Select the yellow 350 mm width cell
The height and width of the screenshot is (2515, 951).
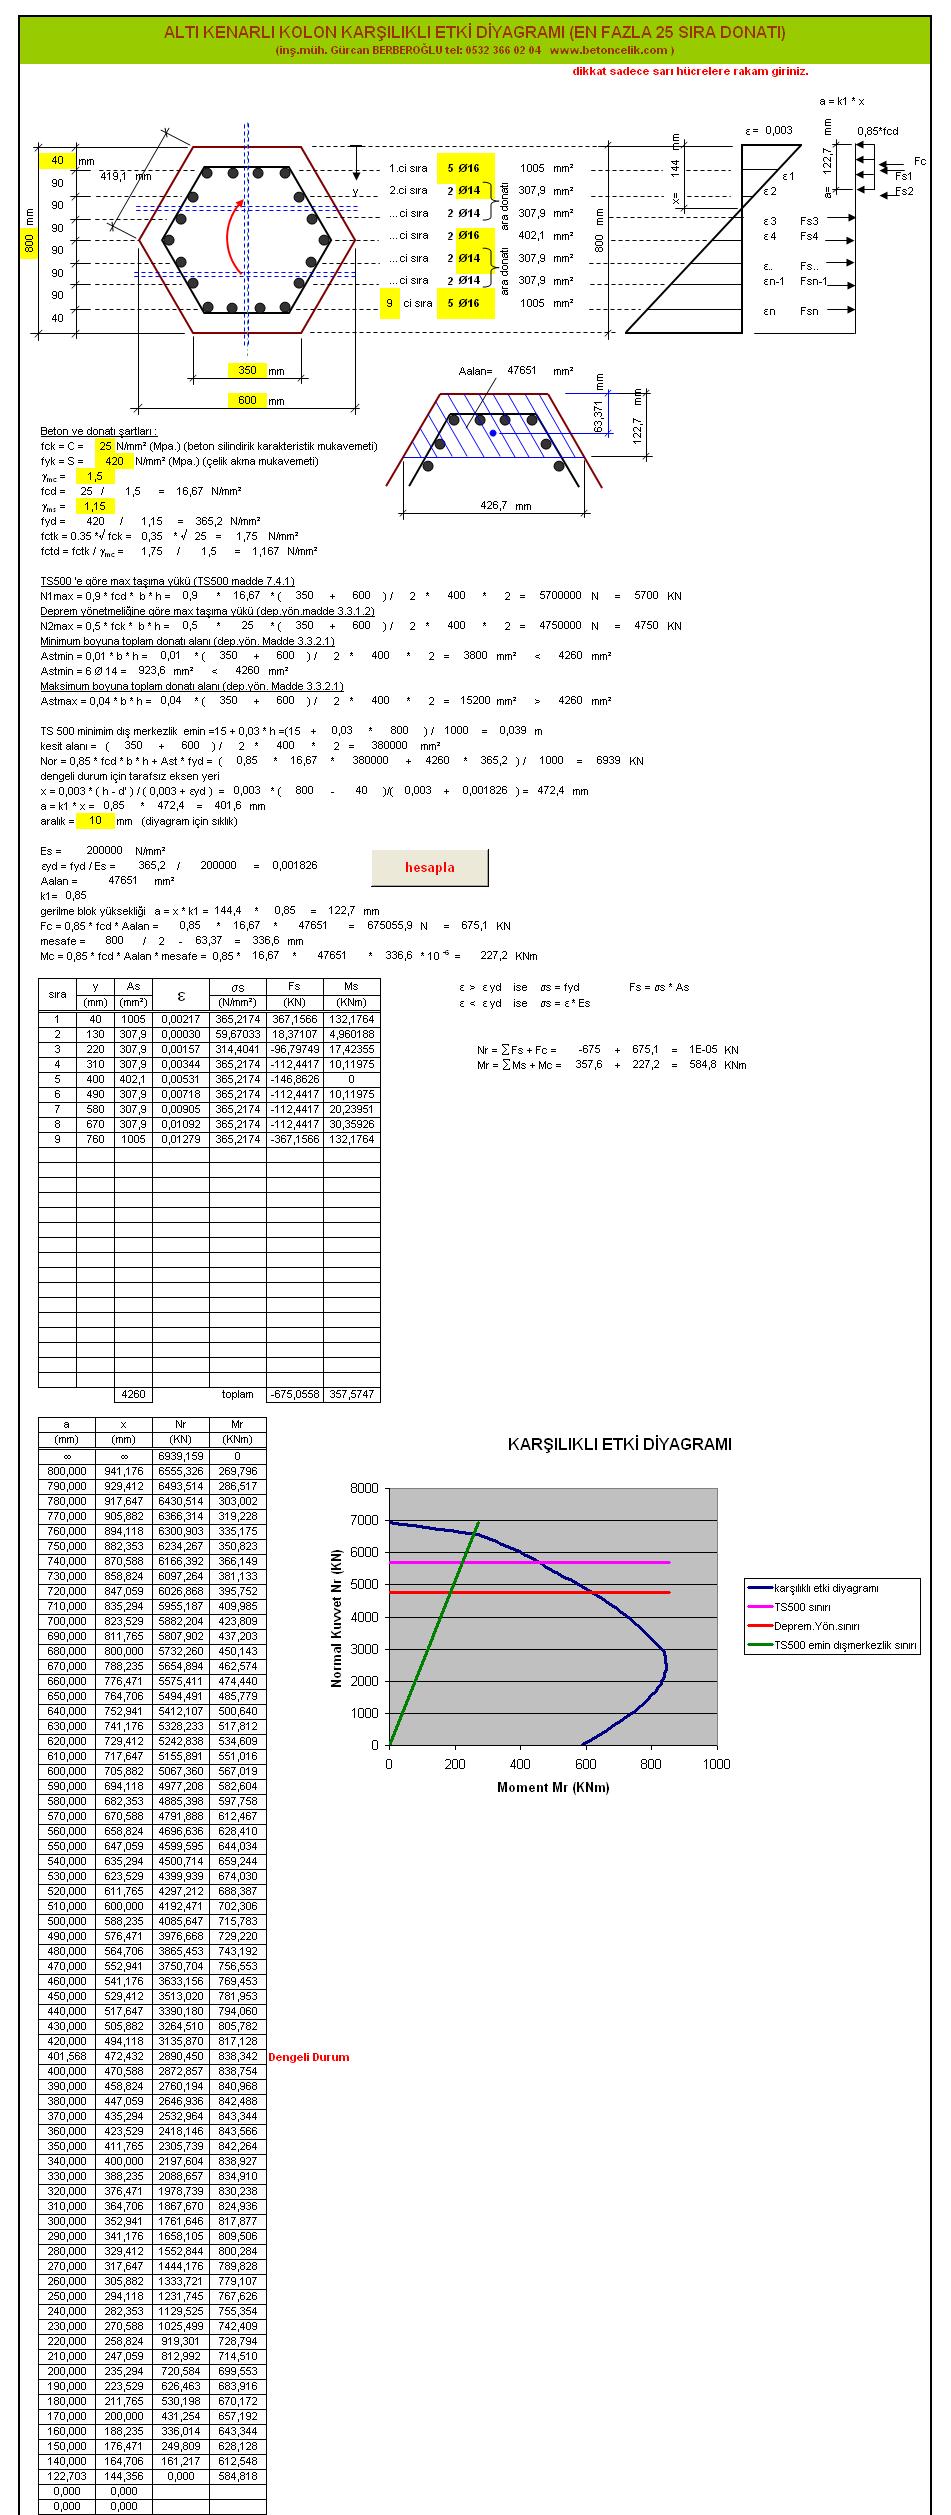[247, 370]
